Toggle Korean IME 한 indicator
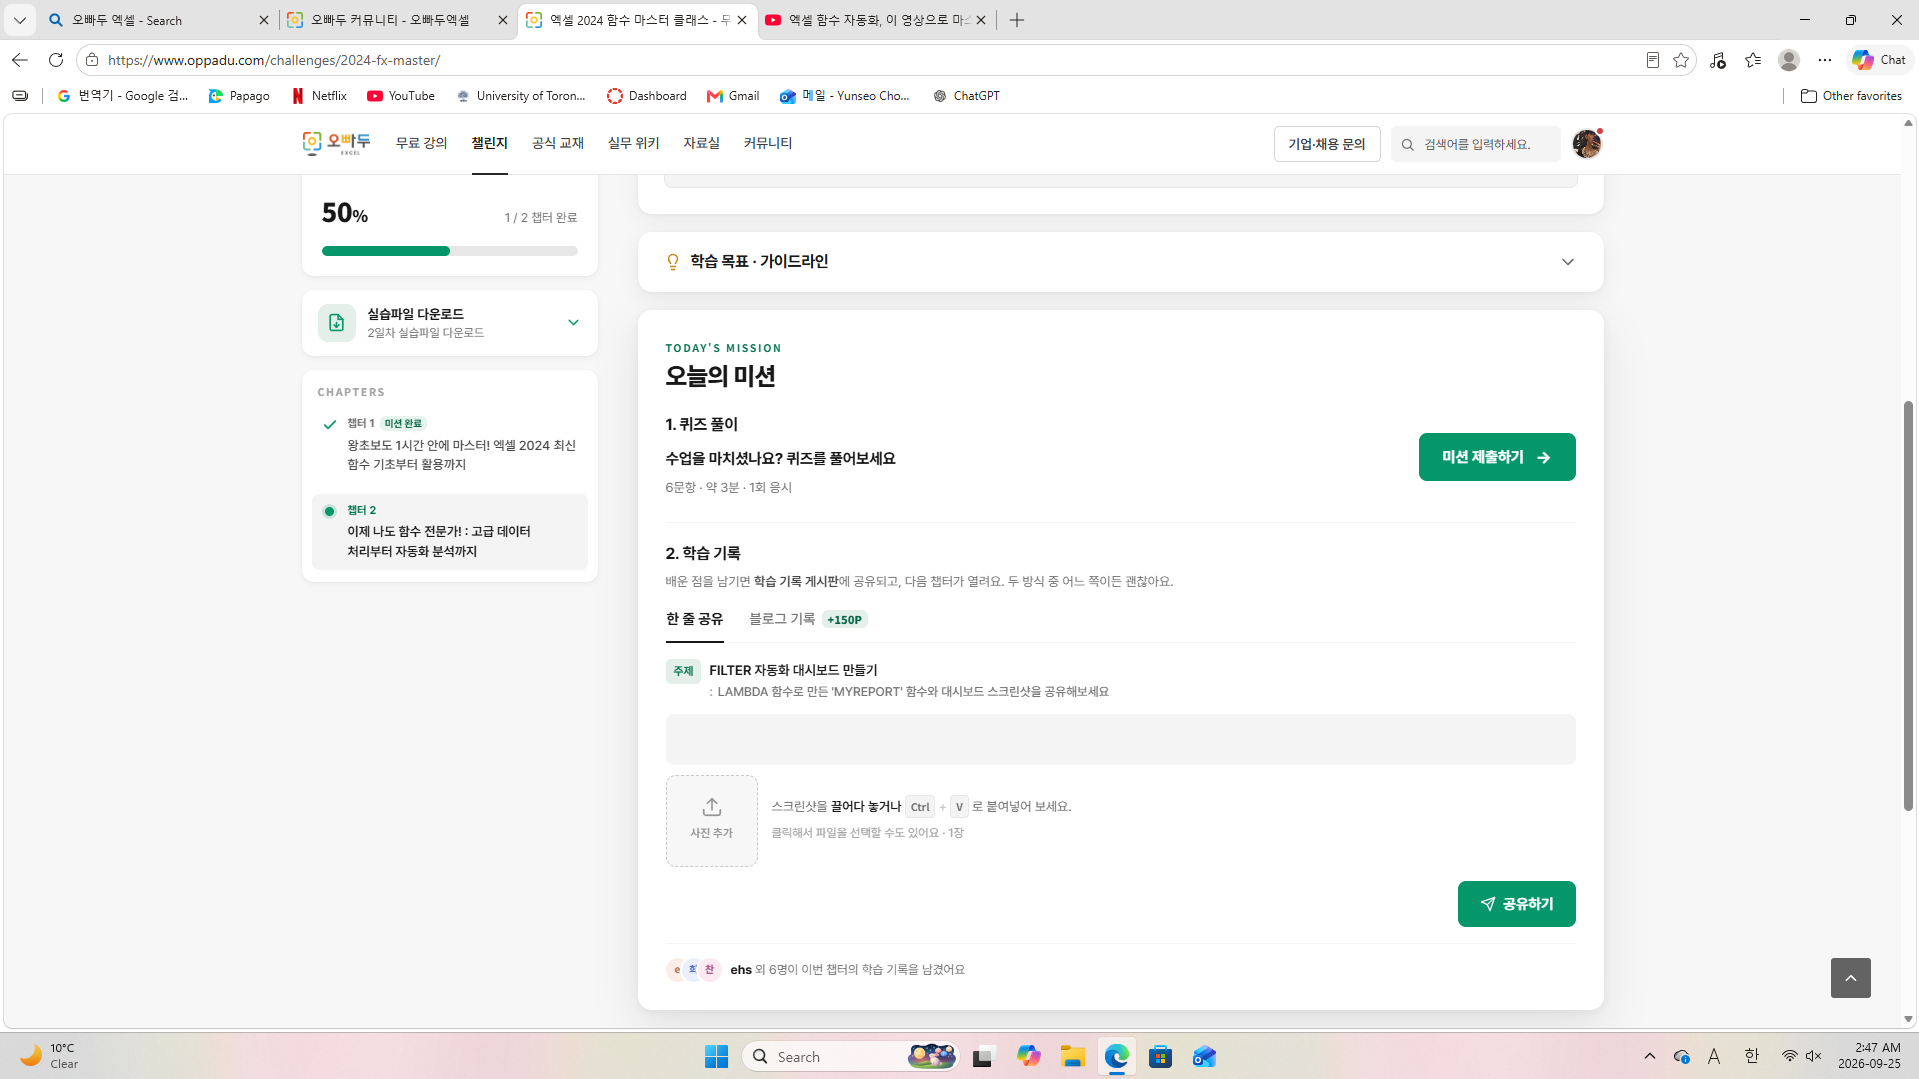Image resolution: width=1919 pixels, height=1079 pixels. click(x=1751, y=1056)
